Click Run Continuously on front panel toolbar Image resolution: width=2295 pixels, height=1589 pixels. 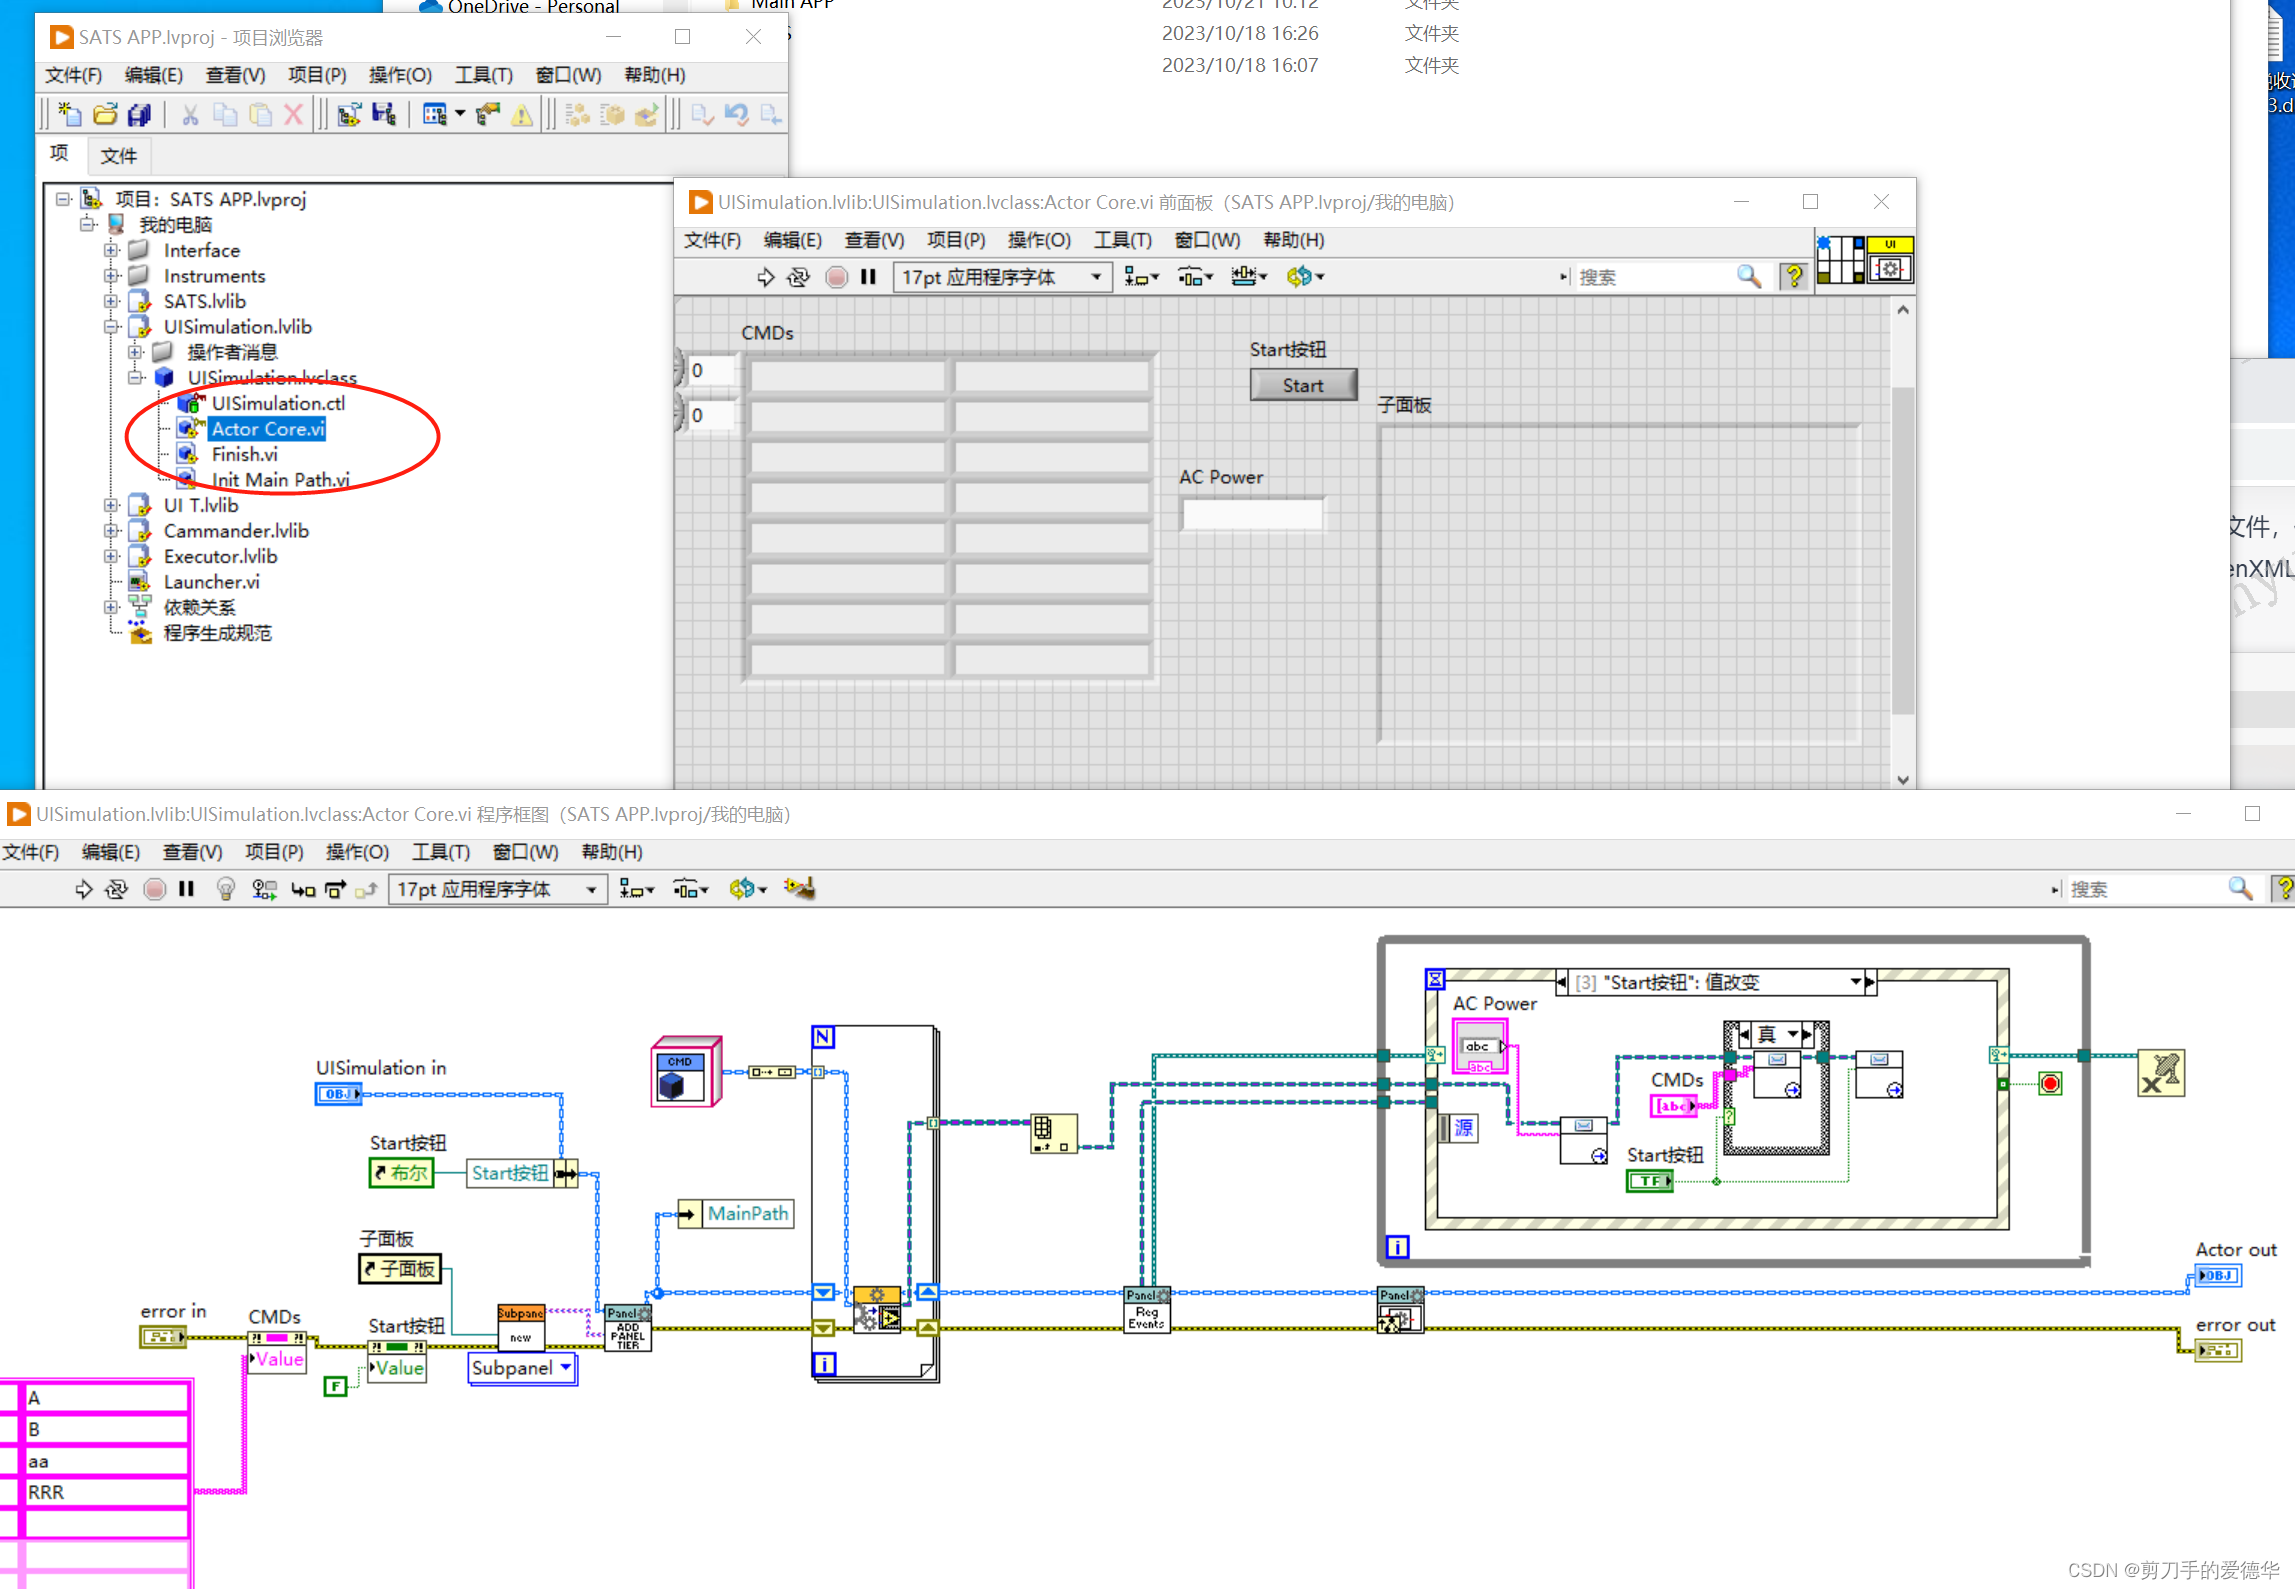click(x=798, y=277)
